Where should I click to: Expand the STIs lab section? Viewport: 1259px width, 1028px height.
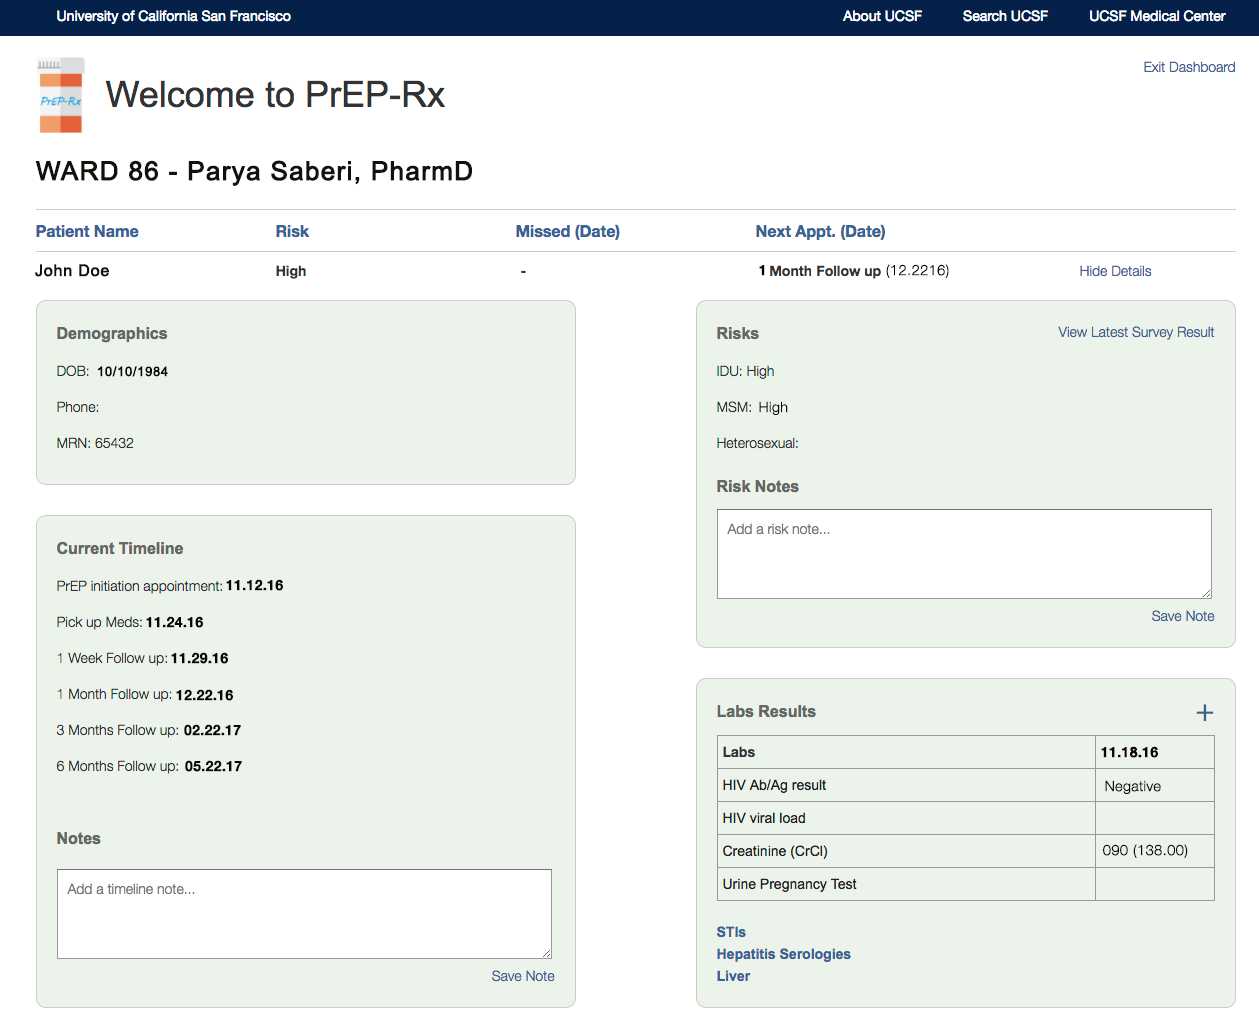tap(731, 932)
